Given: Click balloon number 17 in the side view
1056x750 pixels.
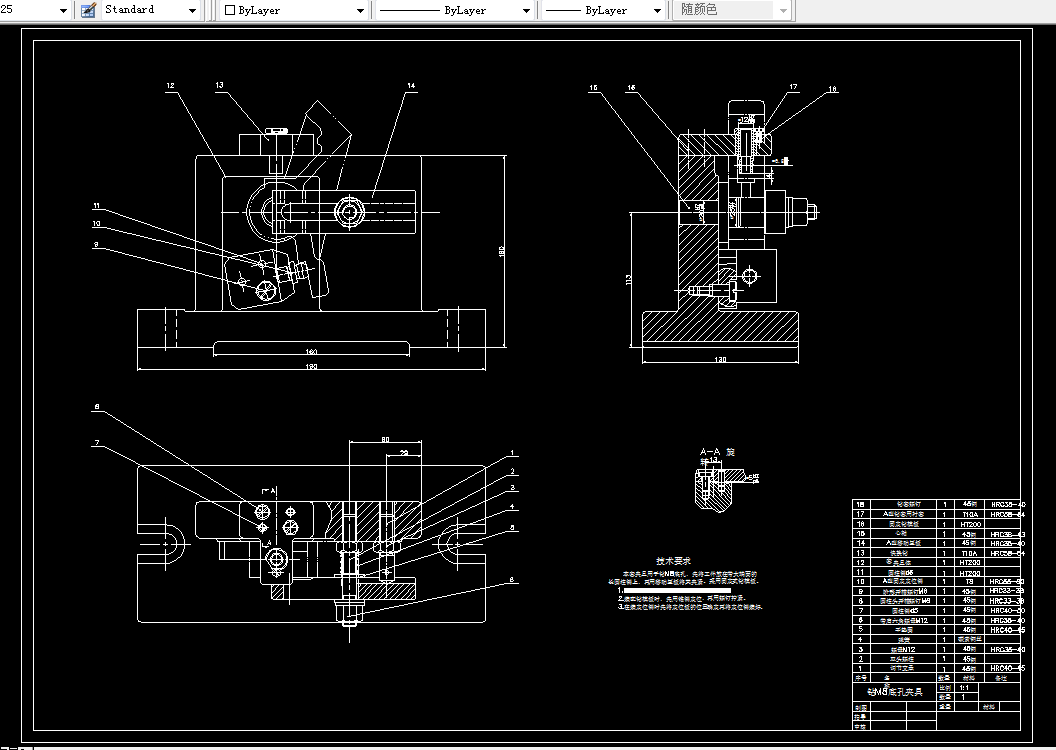Looking at the screenshot, I should tap(793, 87).
